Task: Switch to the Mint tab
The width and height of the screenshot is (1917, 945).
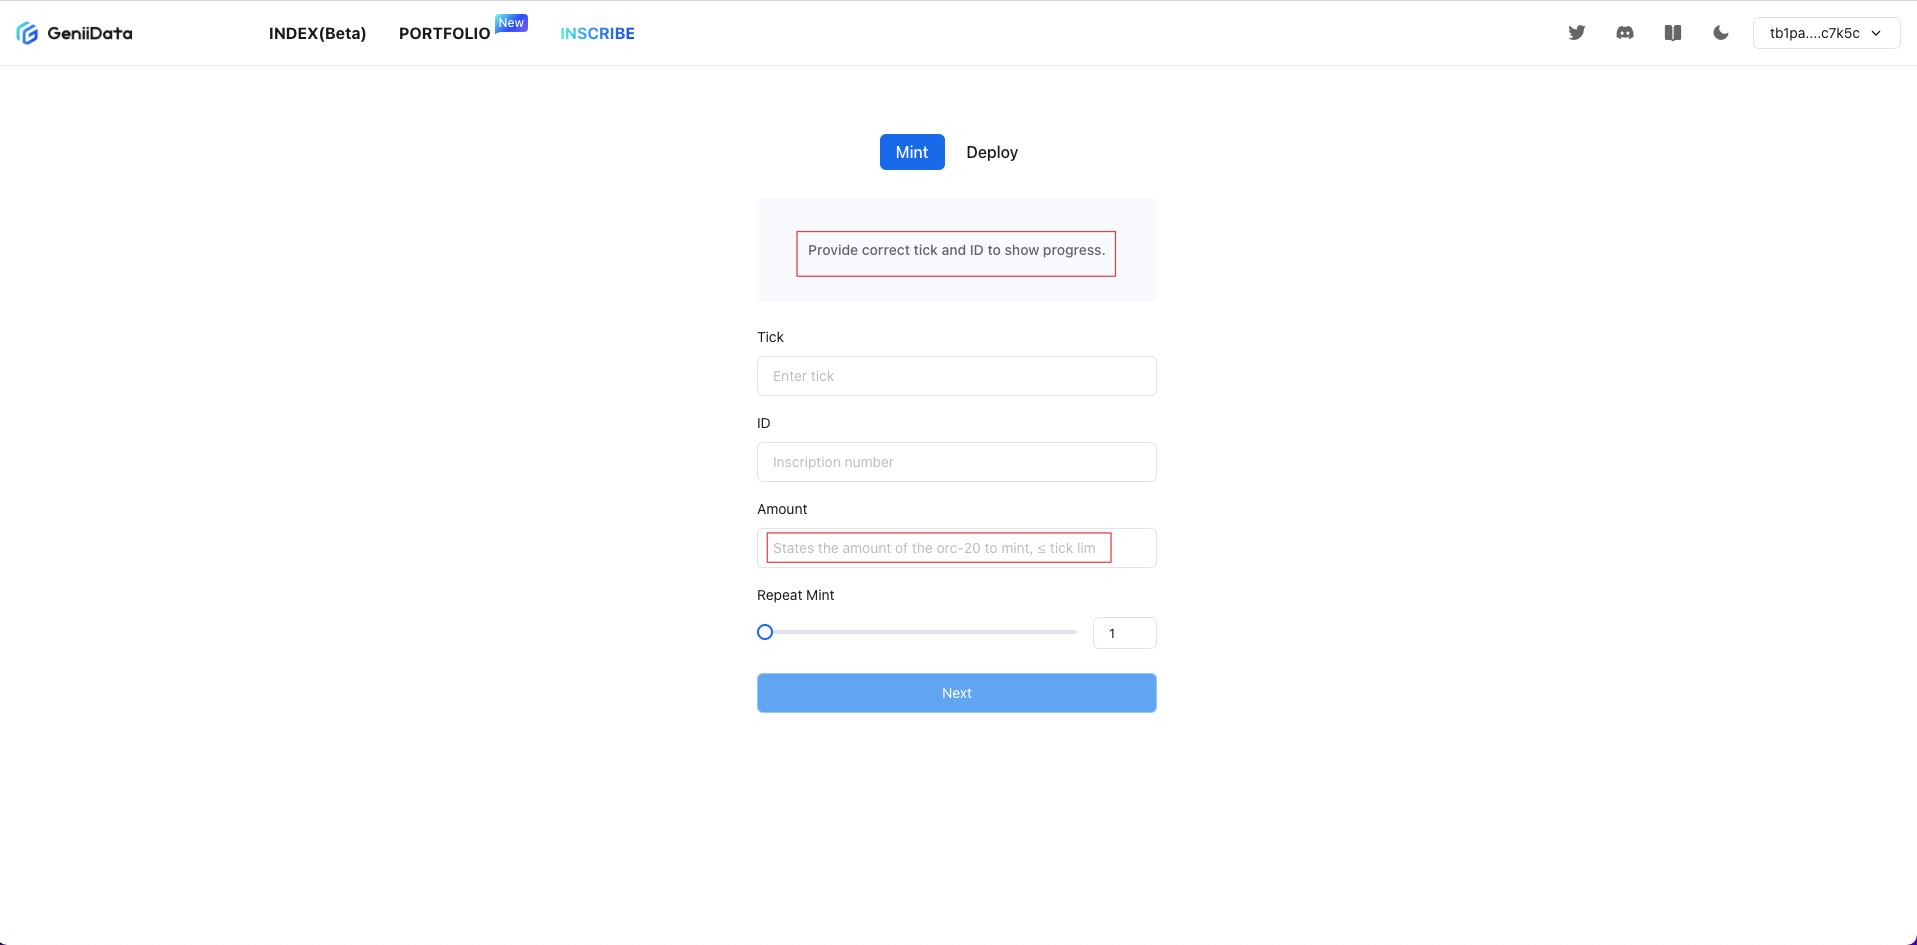Action: [x=912, y=152]
